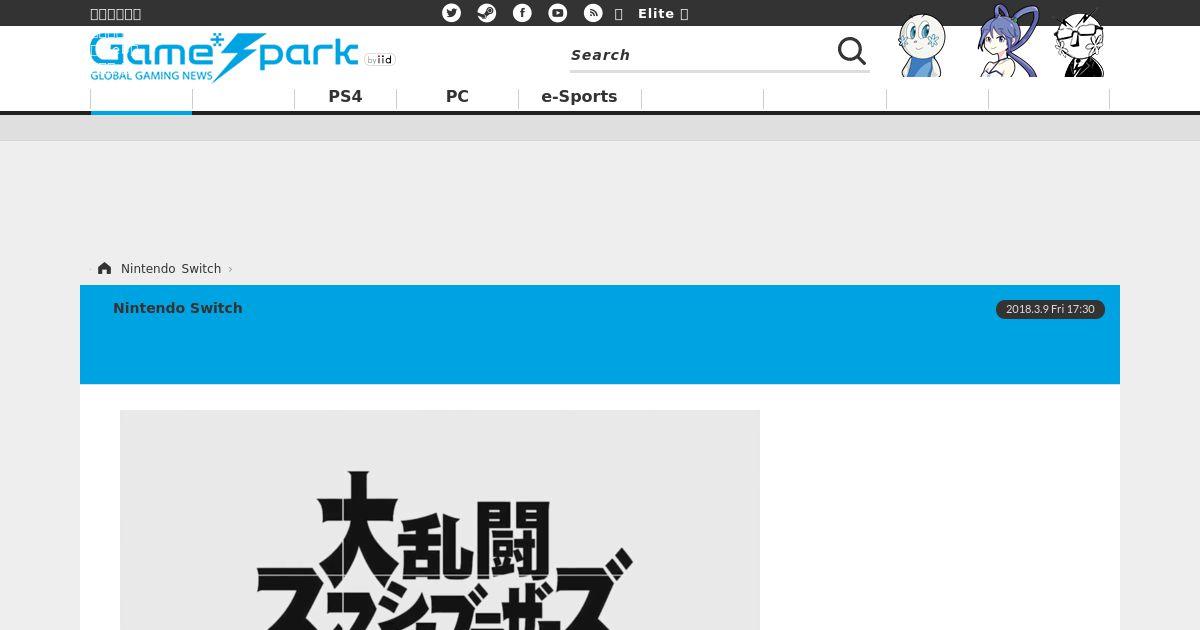Click the iid badge beside logo
1200x630 pixels.
tap(380, 60)
